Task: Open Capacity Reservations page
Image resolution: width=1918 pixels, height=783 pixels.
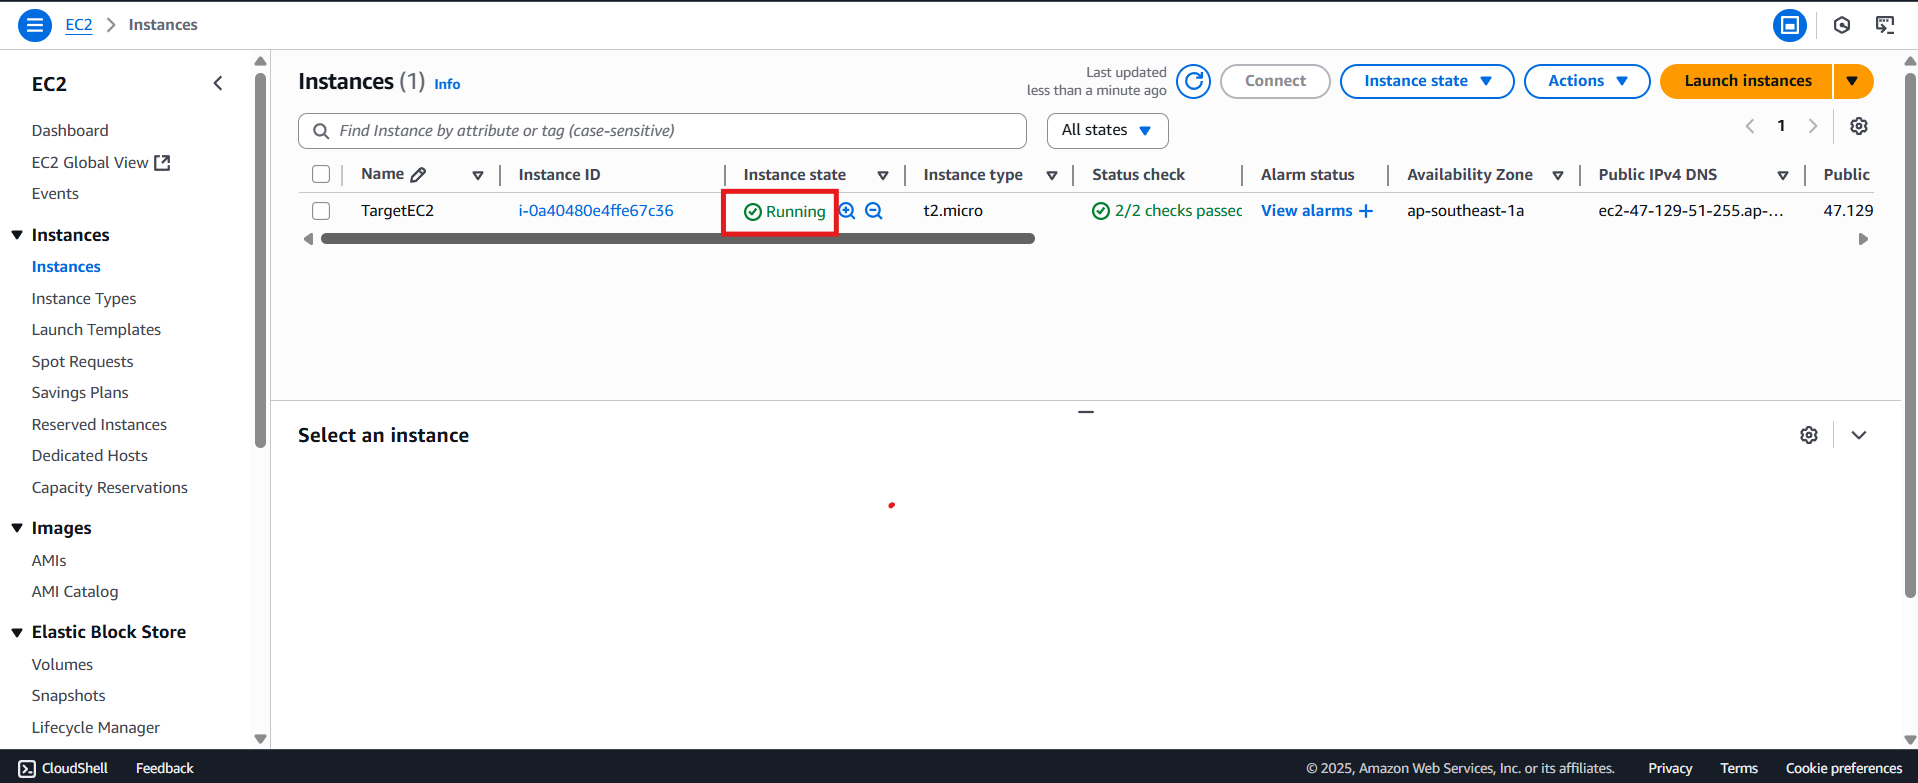Action: click(x=110, y=488)
